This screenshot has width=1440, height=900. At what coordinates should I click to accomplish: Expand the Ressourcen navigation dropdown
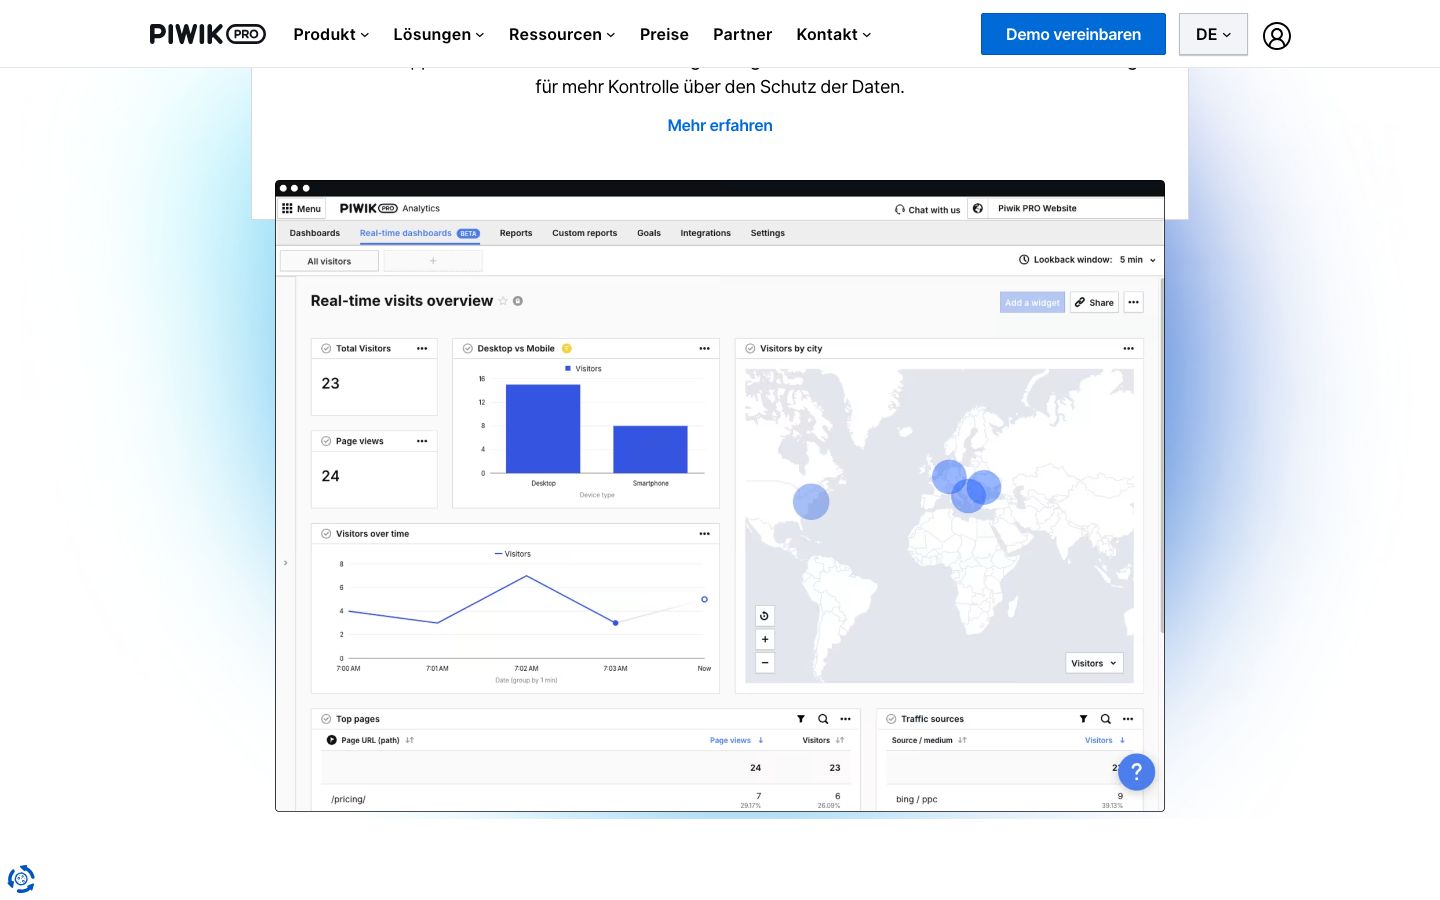click(562, 34)
